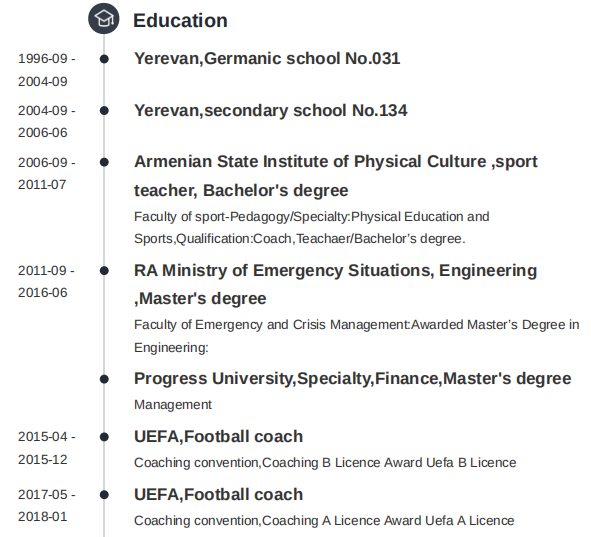This screenshot has width=591, height=537.
Task: Click timeline dot for 2015 UEFA entry
Action: [104, 437]
